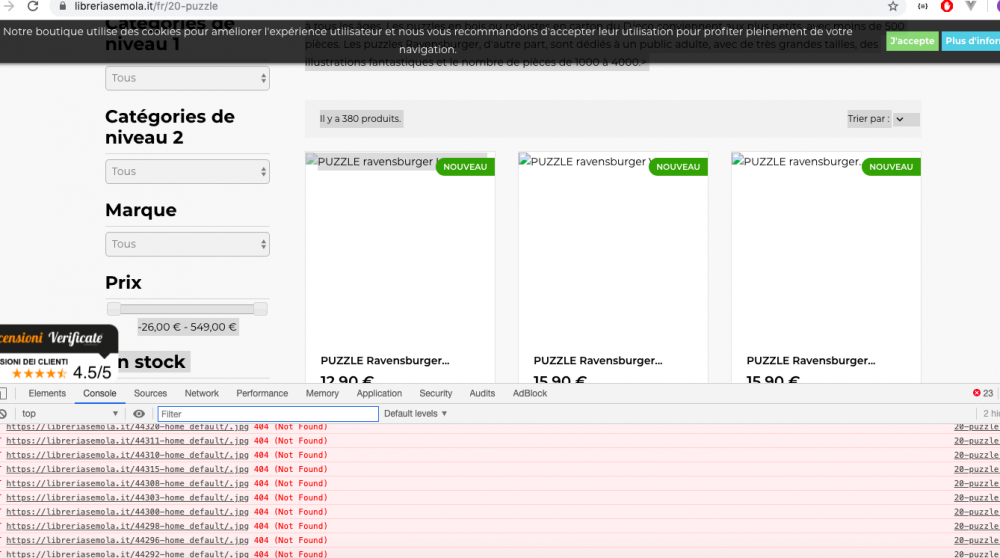
Task: Open the 44300-home_default 404 error URL
Action: (127, 511)
